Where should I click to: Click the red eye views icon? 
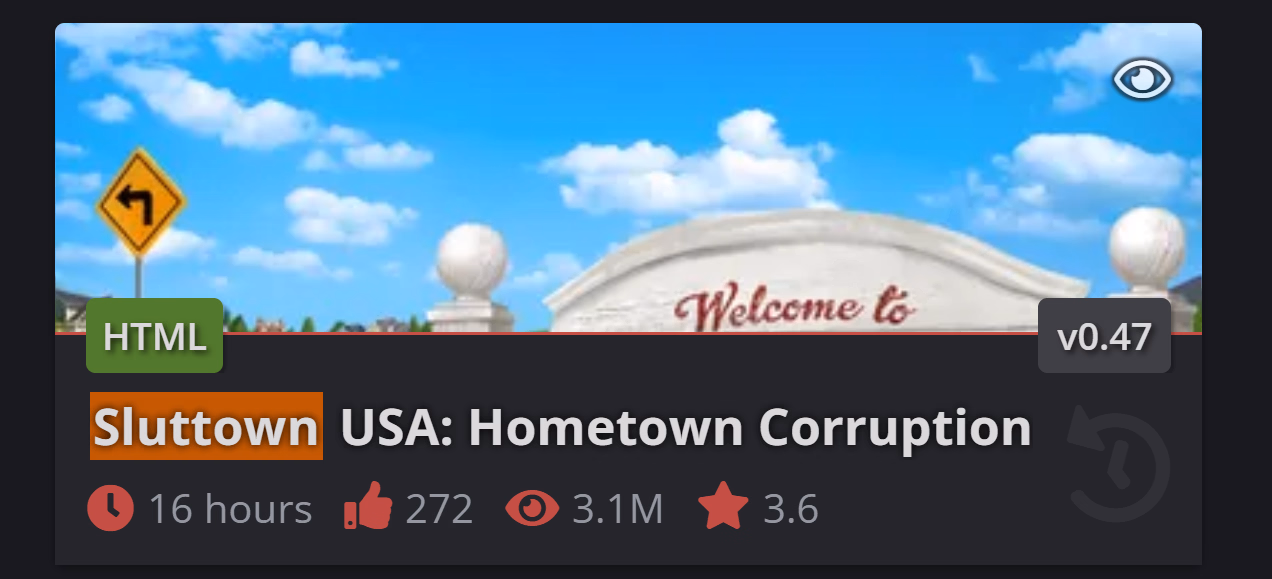(532, 509)
